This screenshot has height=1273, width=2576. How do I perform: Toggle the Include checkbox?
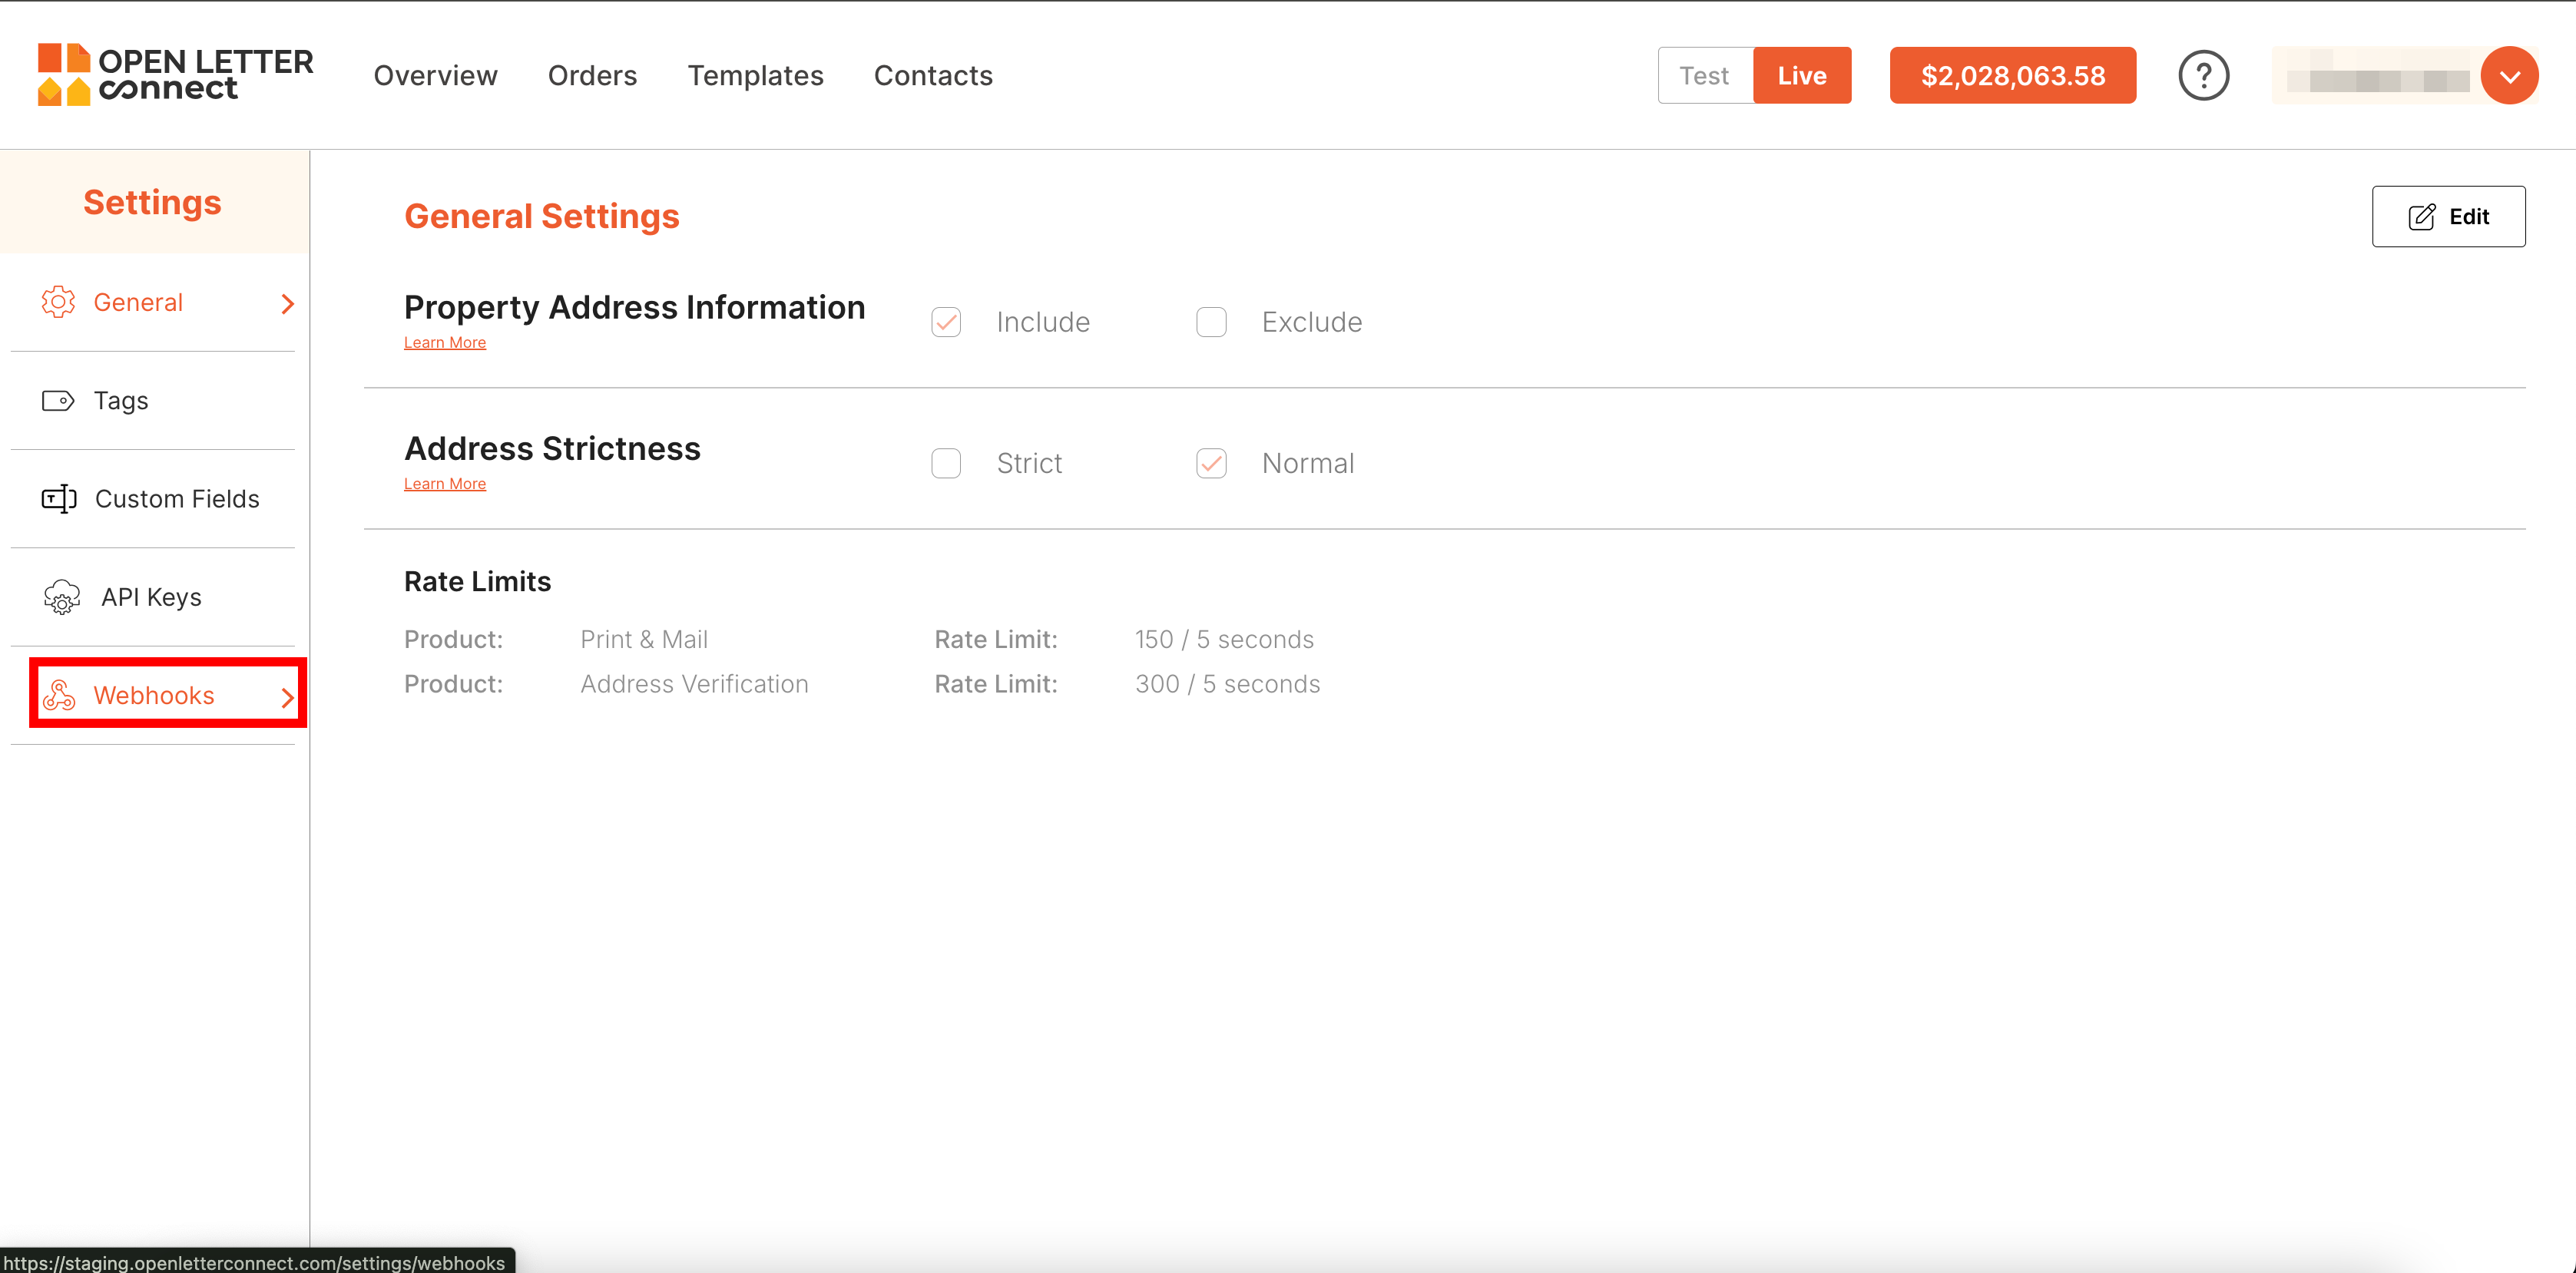click(946, 322)
